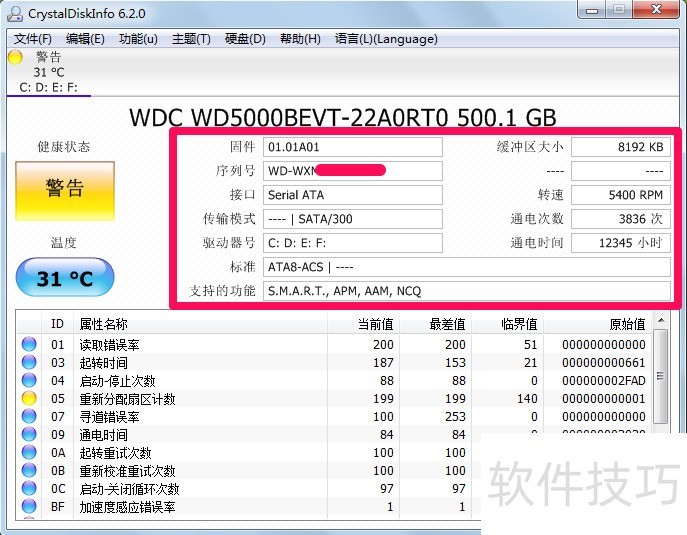Click the 原始值 column header
Image resolution: width=687 pixels, height=535 pixels.
pyautogui.click(x=598, y=324)
